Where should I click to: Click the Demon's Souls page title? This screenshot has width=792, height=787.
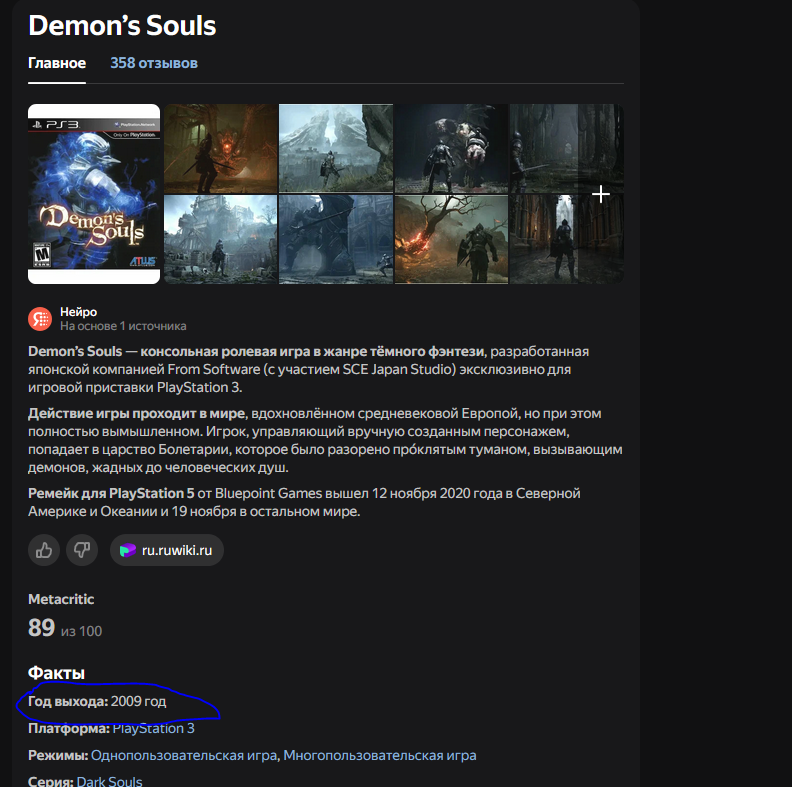click(x=122, y=25)
